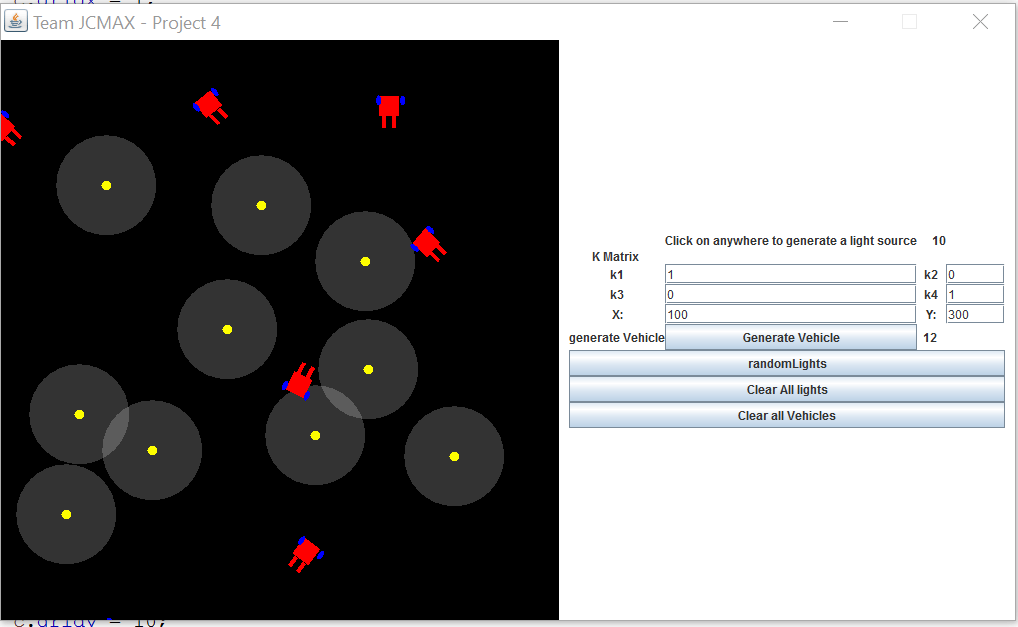Minimize the Team JCMAX window

(x=841, y=21)
